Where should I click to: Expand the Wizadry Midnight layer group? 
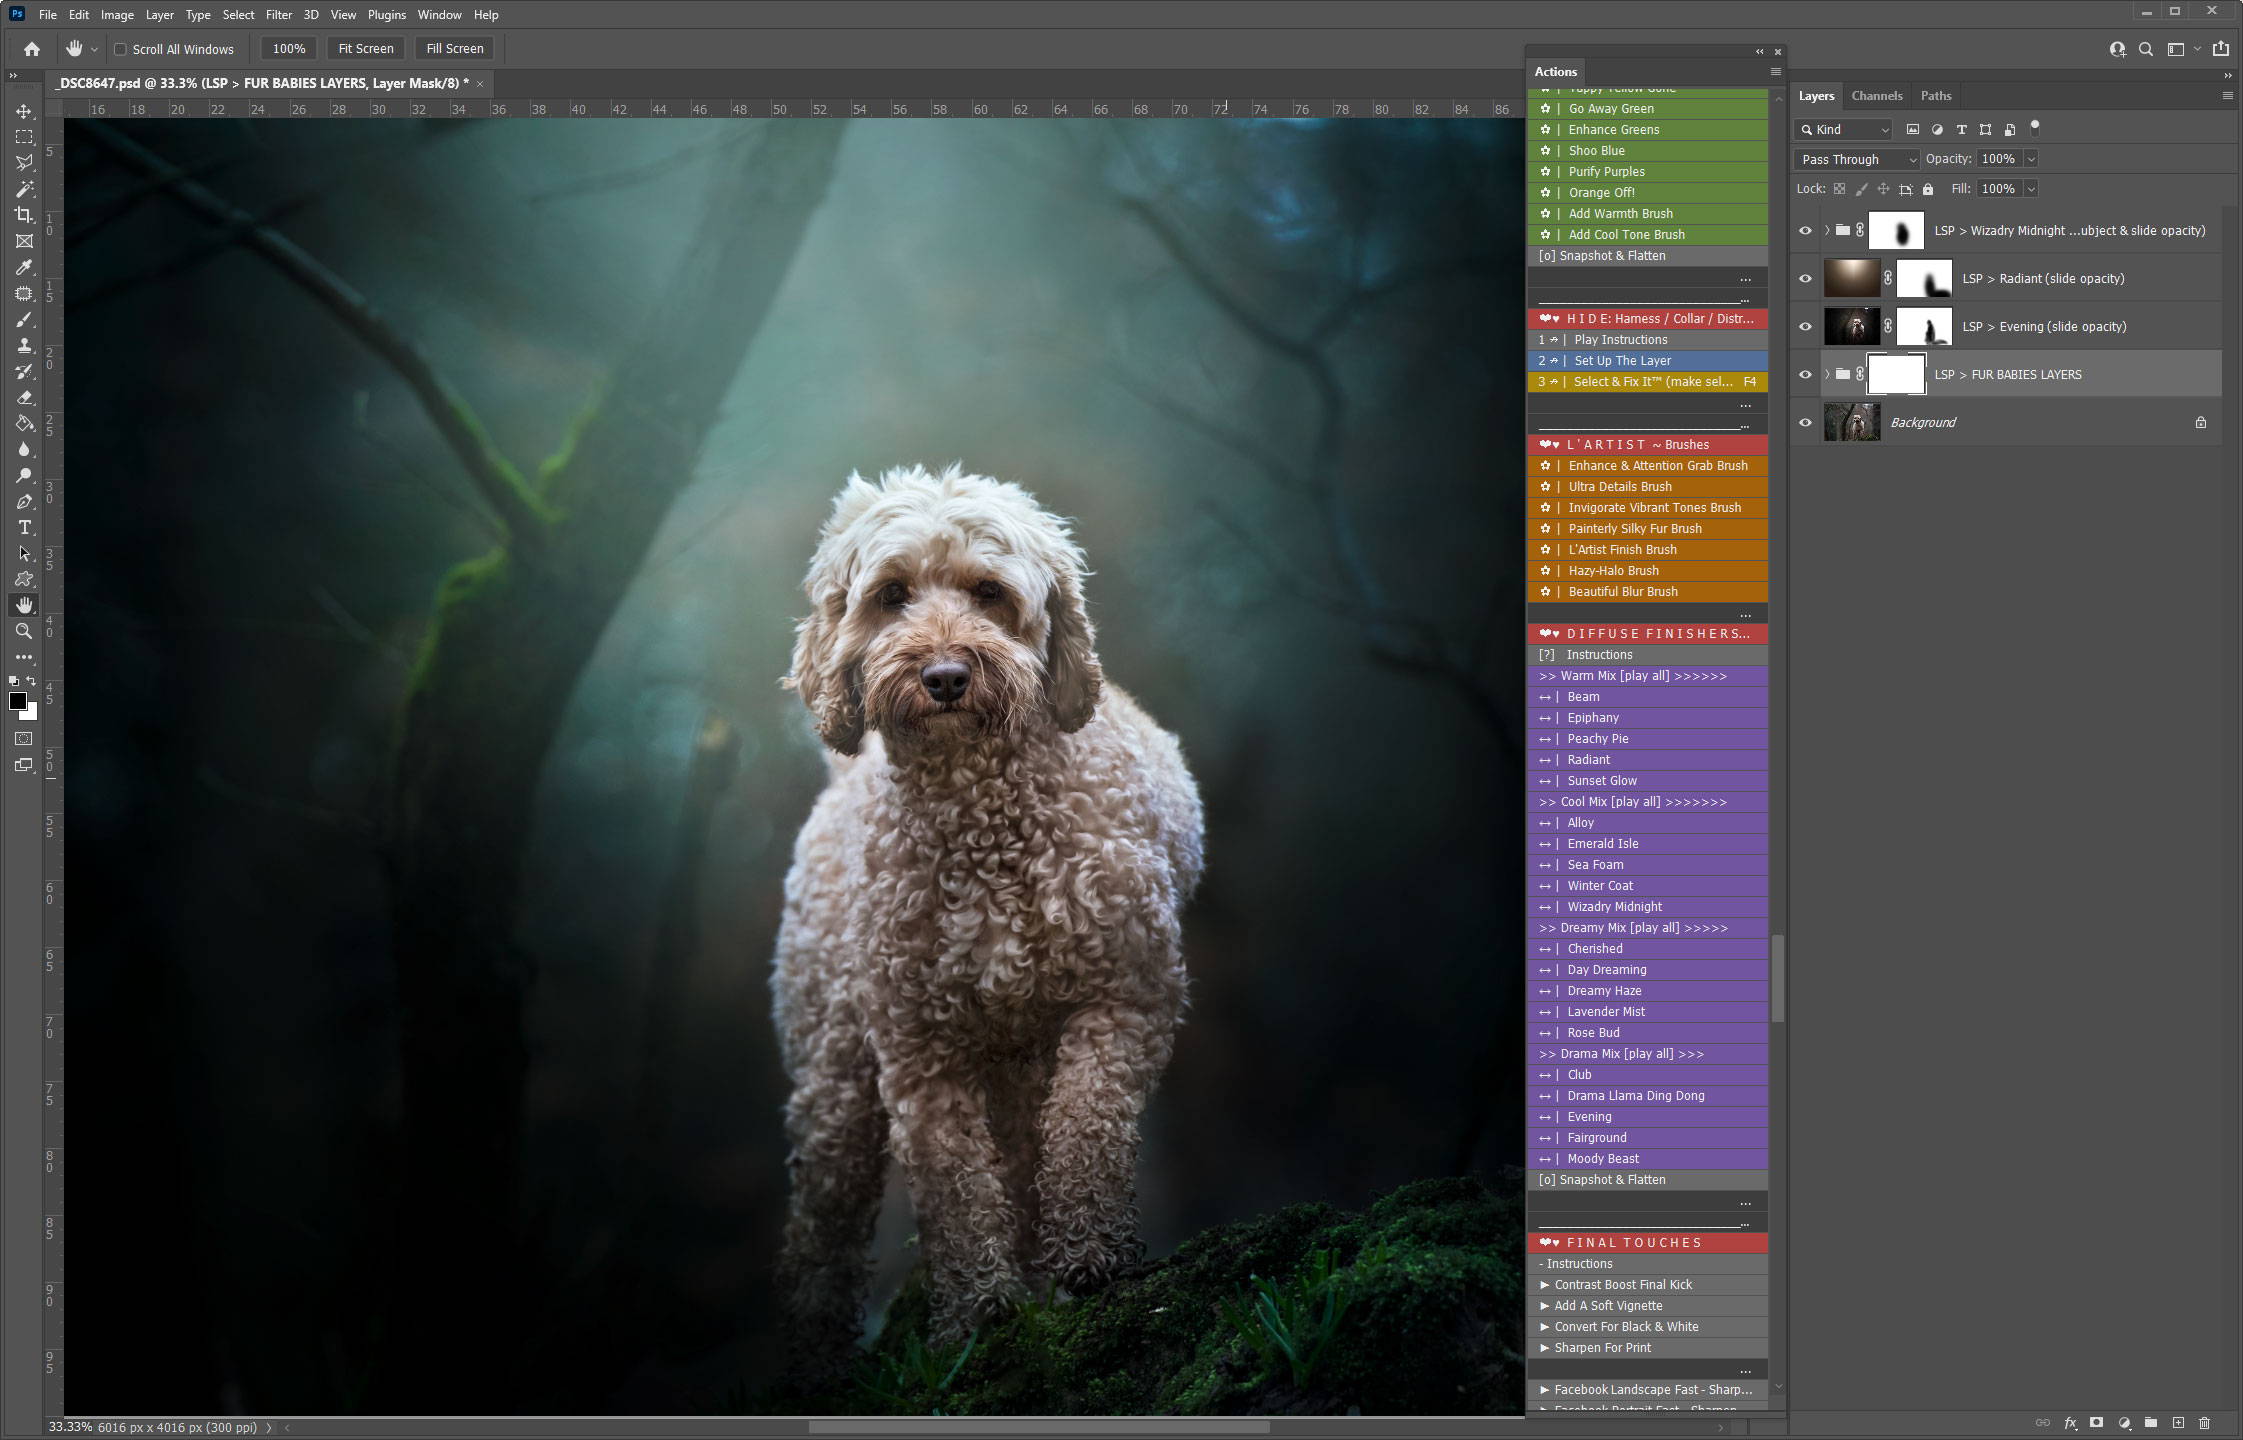(1827, 231)
